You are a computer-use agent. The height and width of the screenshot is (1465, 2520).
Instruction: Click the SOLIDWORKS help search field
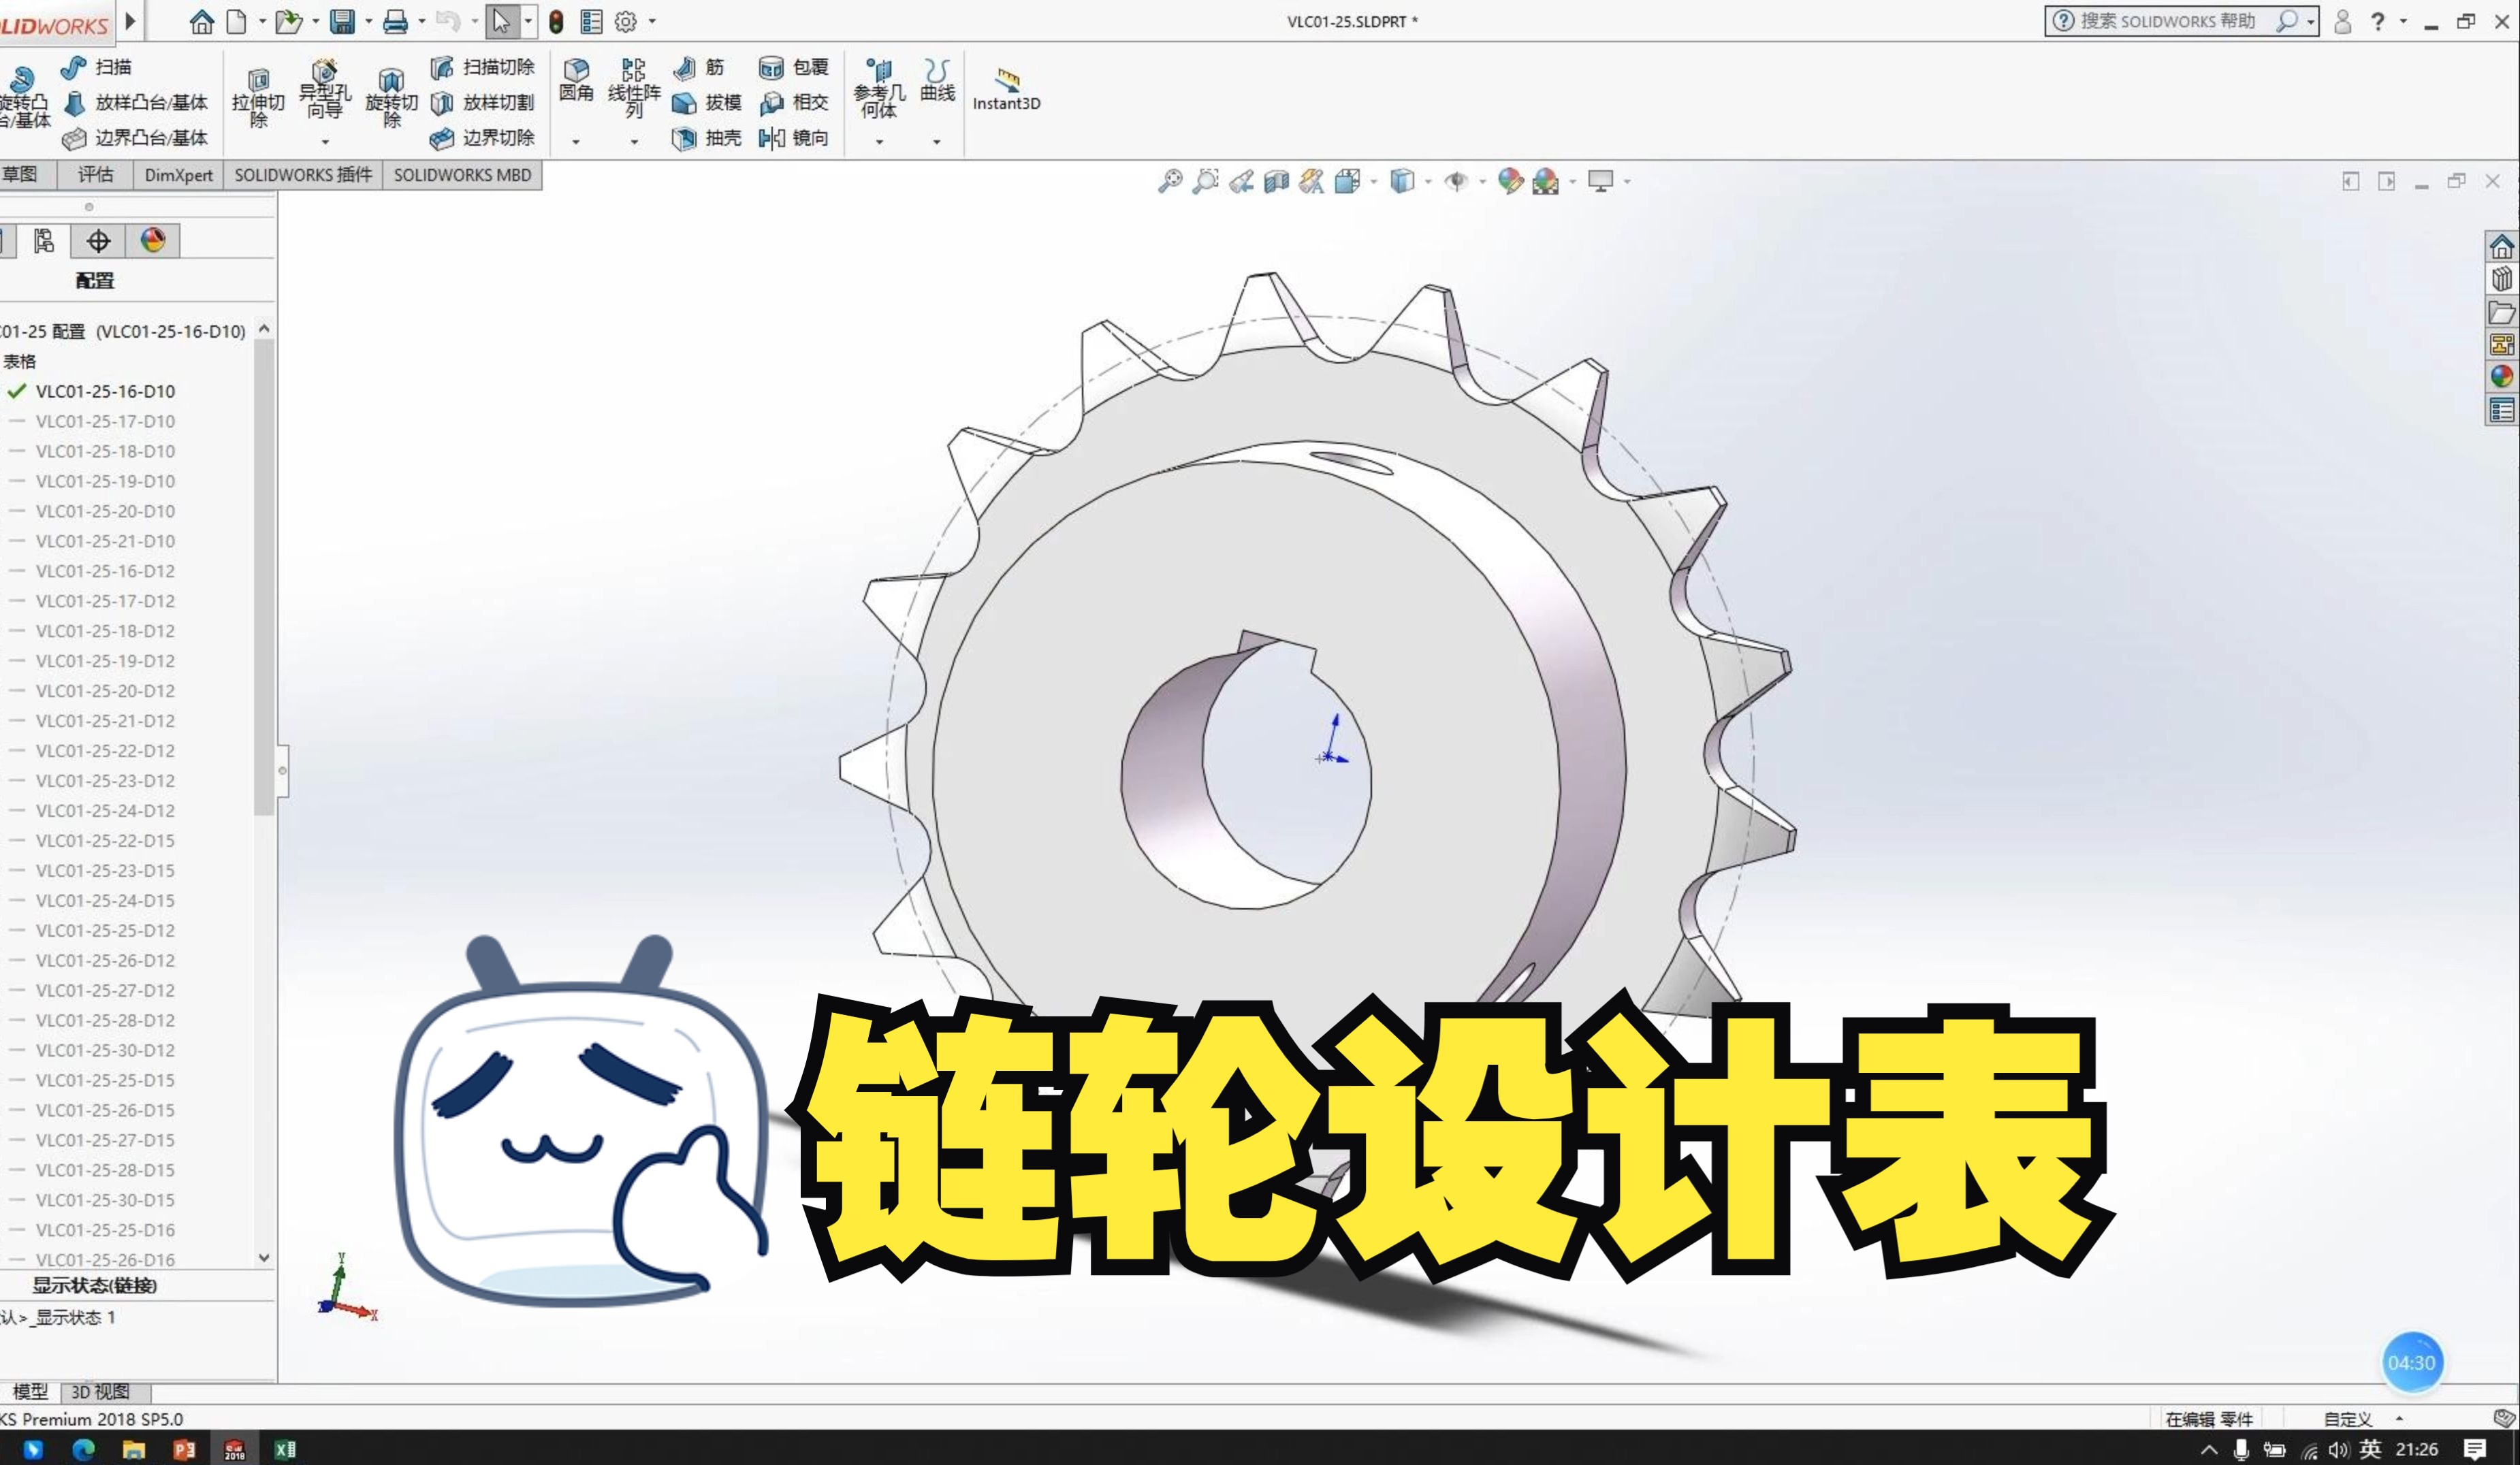pyautogui.click(x=2167, y=21)
